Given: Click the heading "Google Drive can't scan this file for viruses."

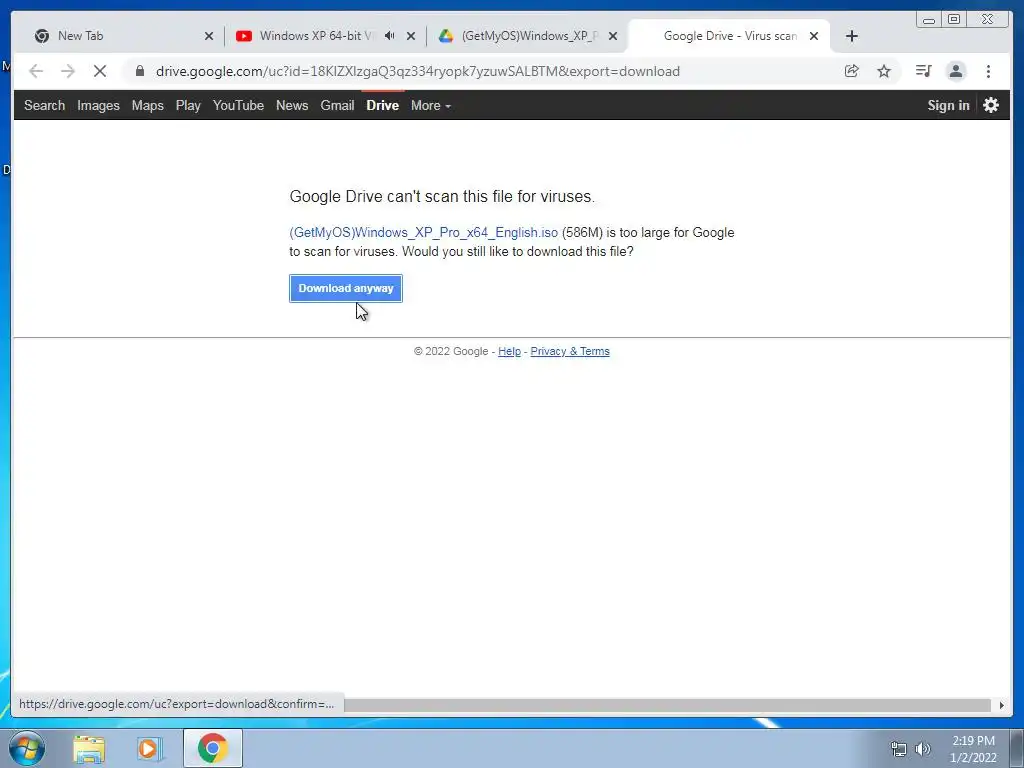Looking at the screenshot, I should (x=442, y=197).
